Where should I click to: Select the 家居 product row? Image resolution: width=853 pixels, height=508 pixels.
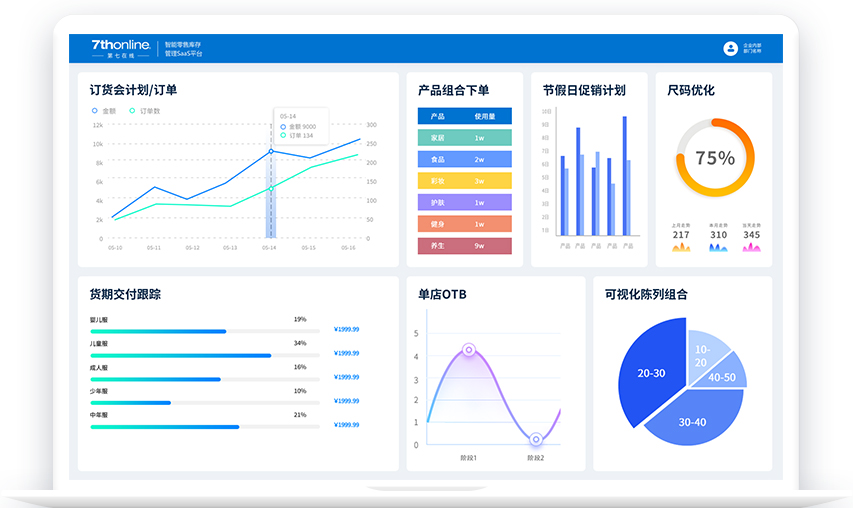point(464,138)
